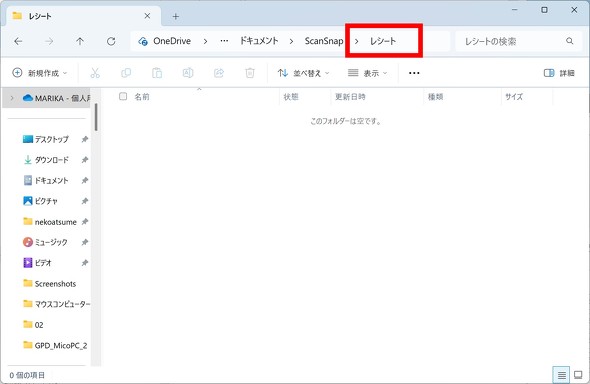Viewport: 590px width, 384px height.
Task: Add a new tab with plus button
Action: coord(175,17)
